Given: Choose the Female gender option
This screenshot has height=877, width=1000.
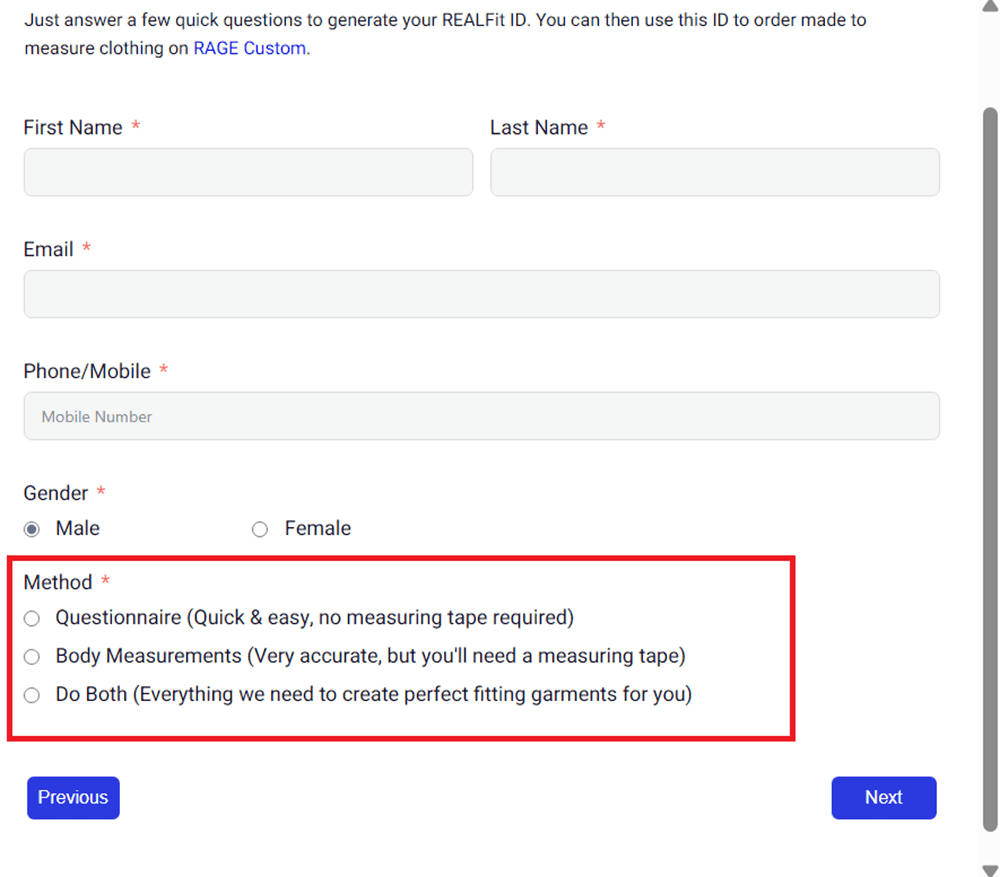Looking at the screenshot, I should [260, 529].
